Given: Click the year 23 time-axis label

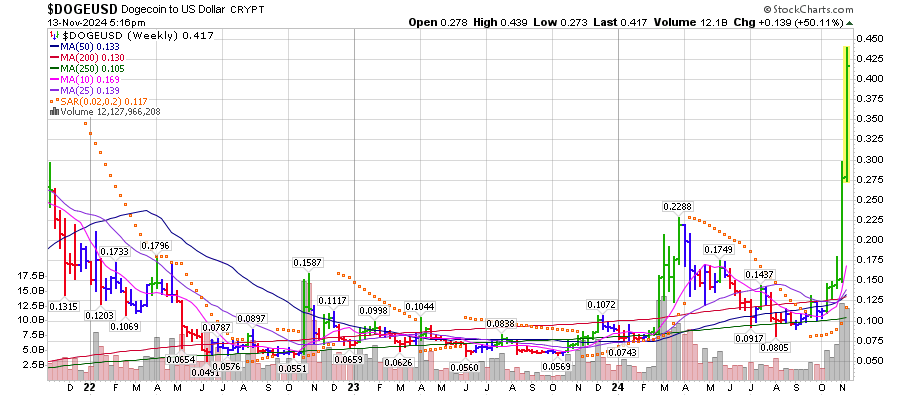Looking at the screenshot, I should pyautogui.click(x=354, y=387).
